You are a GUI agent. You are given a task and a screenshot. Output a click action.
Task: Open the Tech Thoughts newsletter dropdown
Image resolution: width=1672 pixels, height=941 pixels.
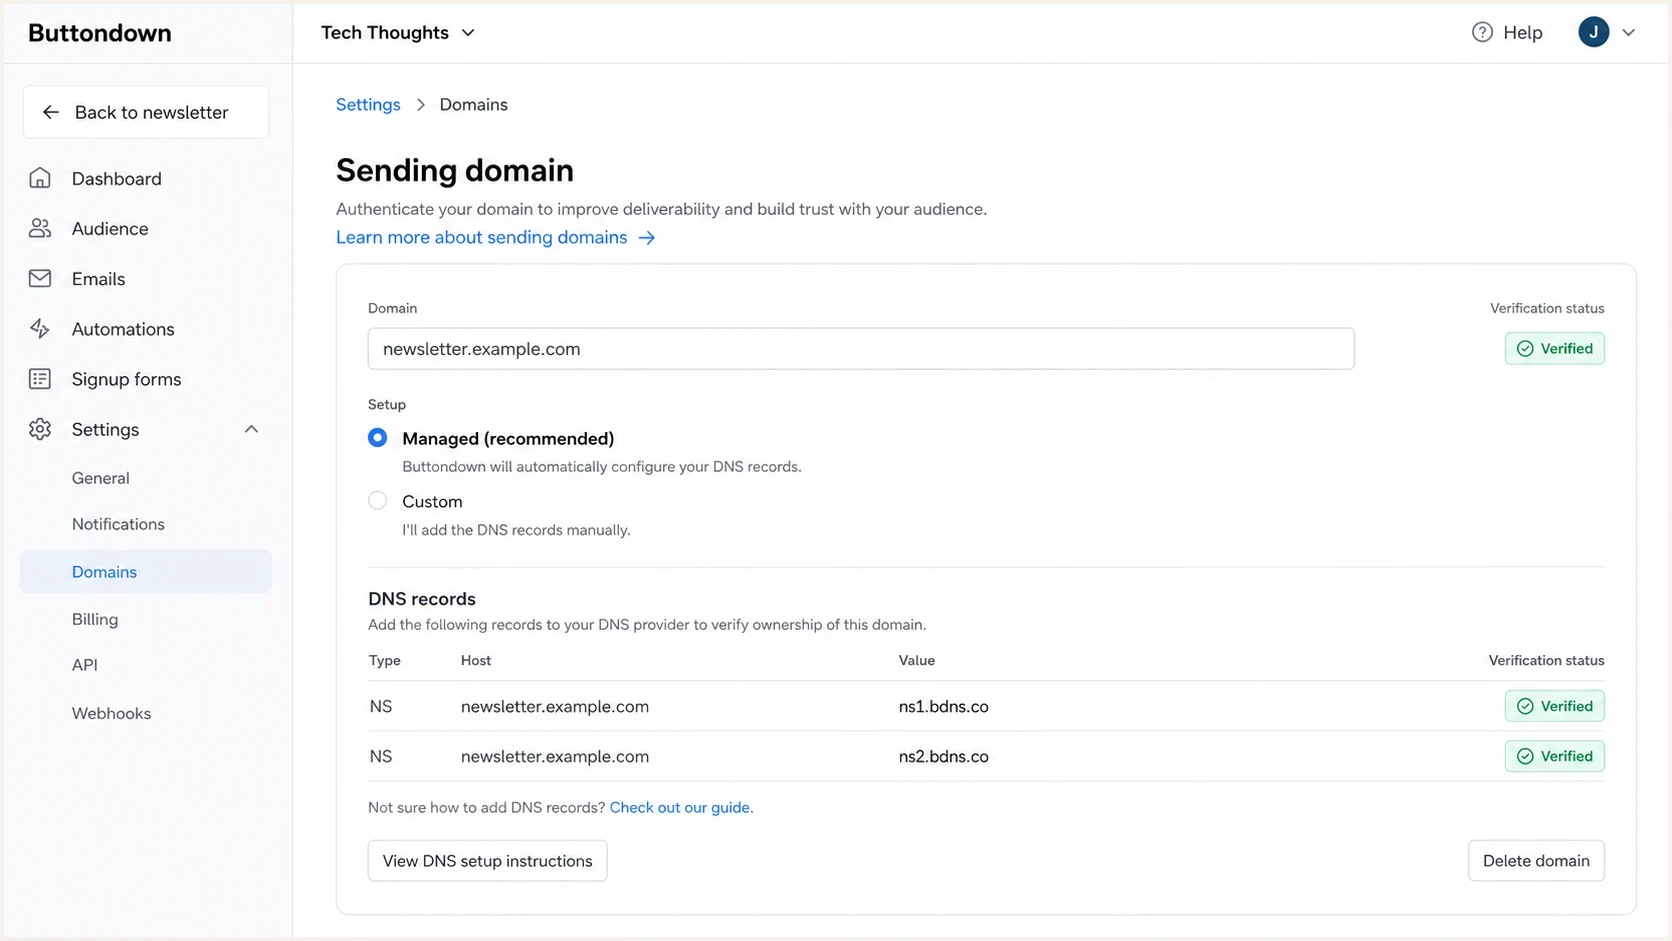398,32
